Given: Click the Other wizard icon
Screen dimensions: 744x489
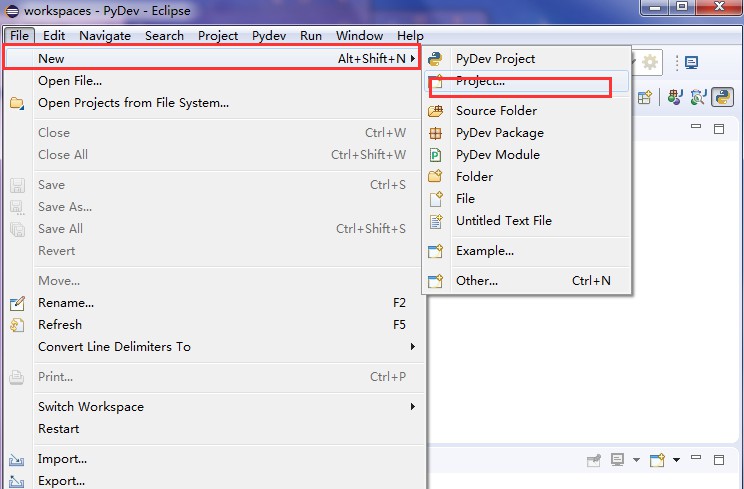Looking at the screenshot, I should coord(435,281).
